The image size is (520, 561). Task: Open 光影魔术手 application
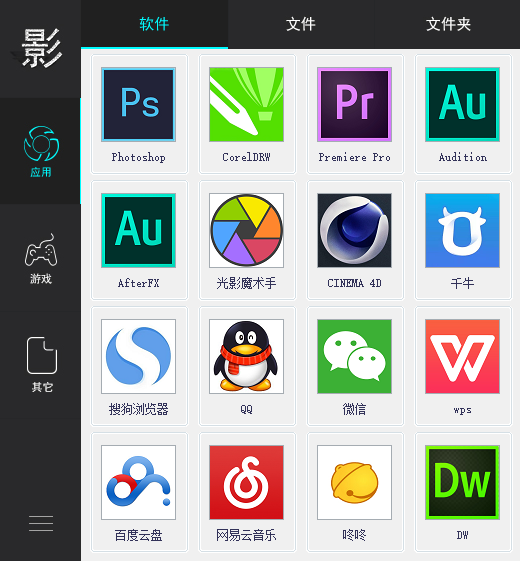(x=247, y=230)
